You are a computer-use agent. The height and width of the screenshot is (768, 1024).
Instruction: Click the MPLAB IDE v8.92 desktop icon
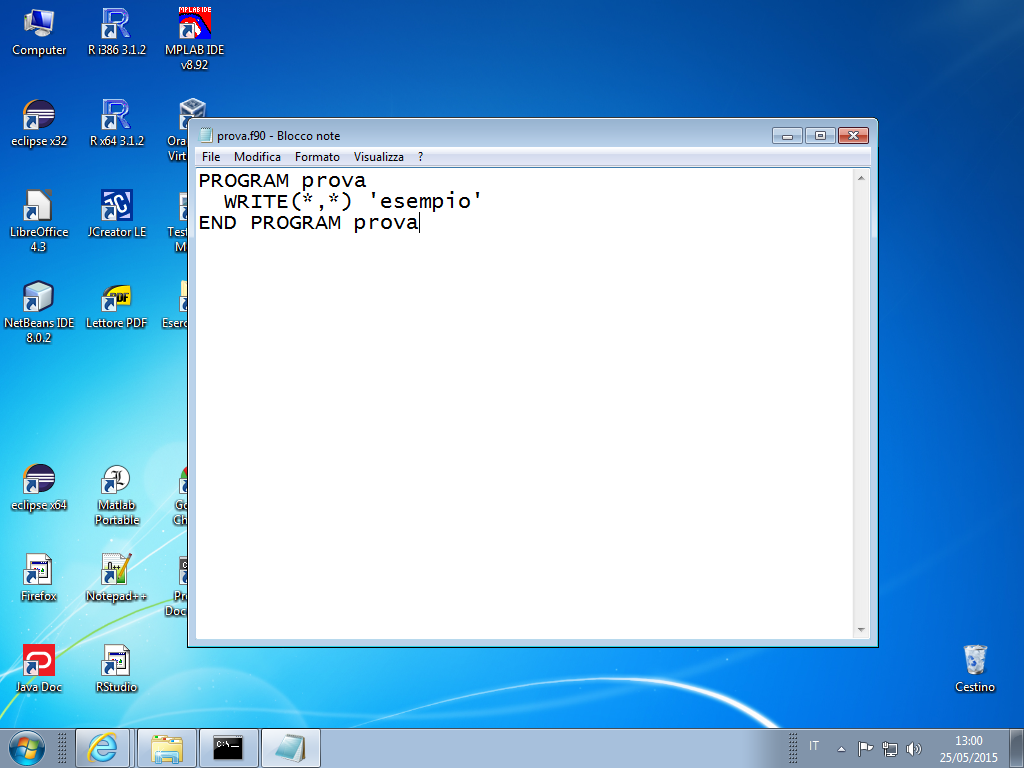194,27
